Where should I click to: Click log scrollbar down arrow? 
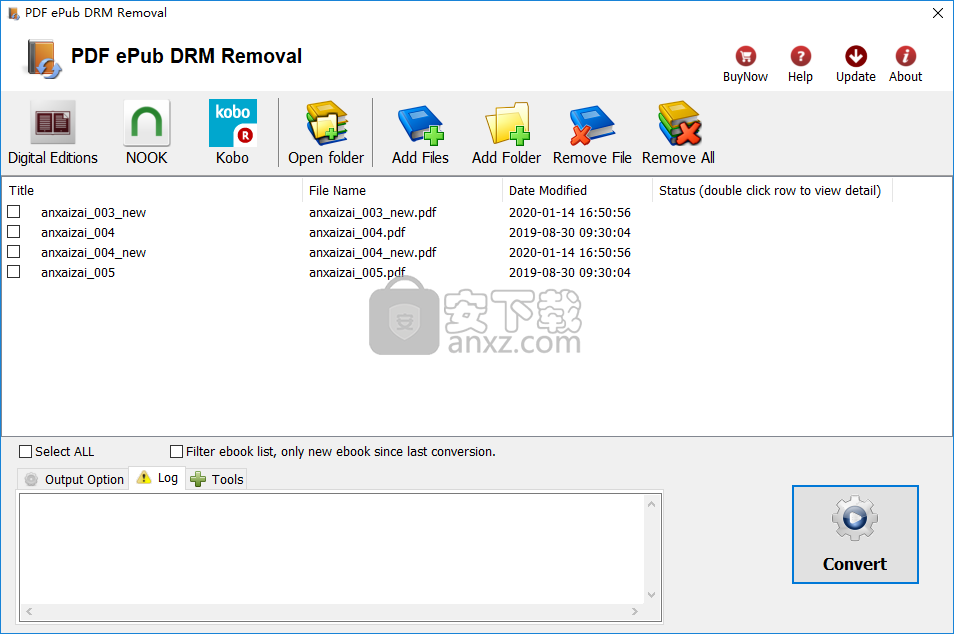(652, 595)
